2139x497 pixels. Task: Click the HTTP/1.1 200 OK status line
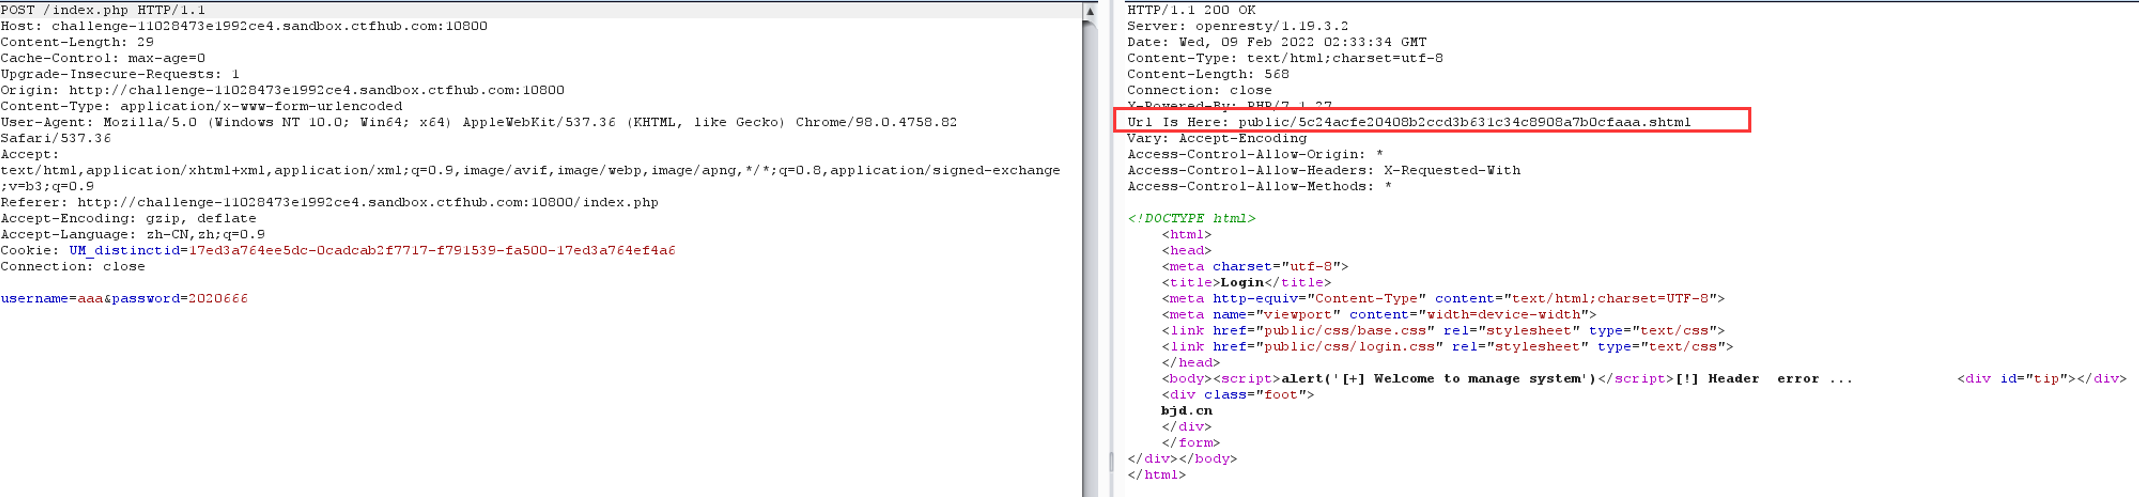tap(1190, 10)
